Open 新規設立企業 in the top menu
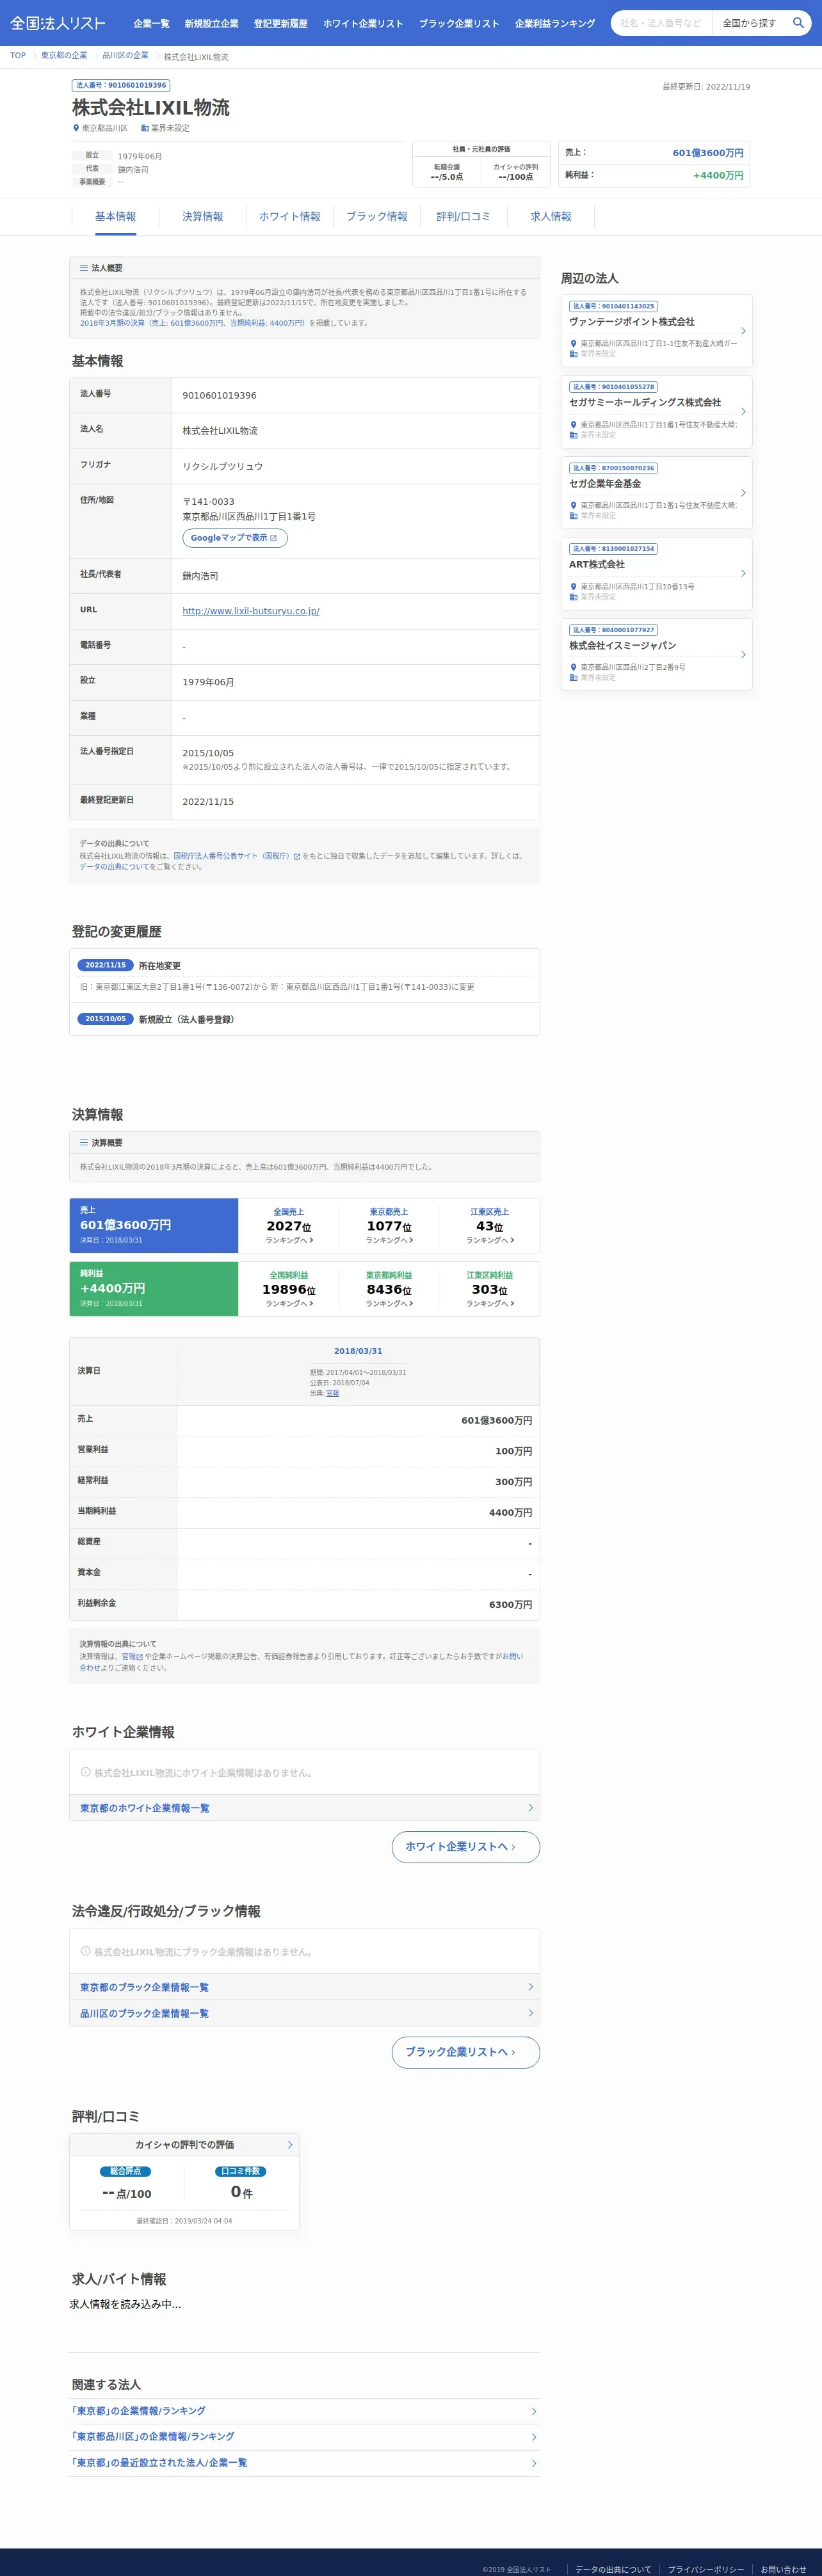Image resolution: width=822 pixels, height=2576 pixels. [211, 23]
